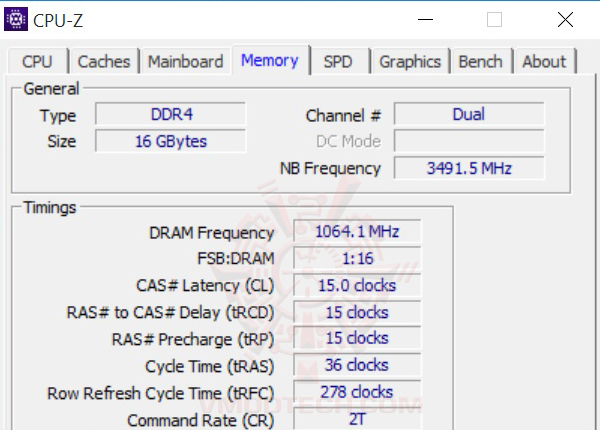Click the FSB:DRAM ratio value 1:16
The width and height of the screenshot is (600, 430).
pos(357,258)
